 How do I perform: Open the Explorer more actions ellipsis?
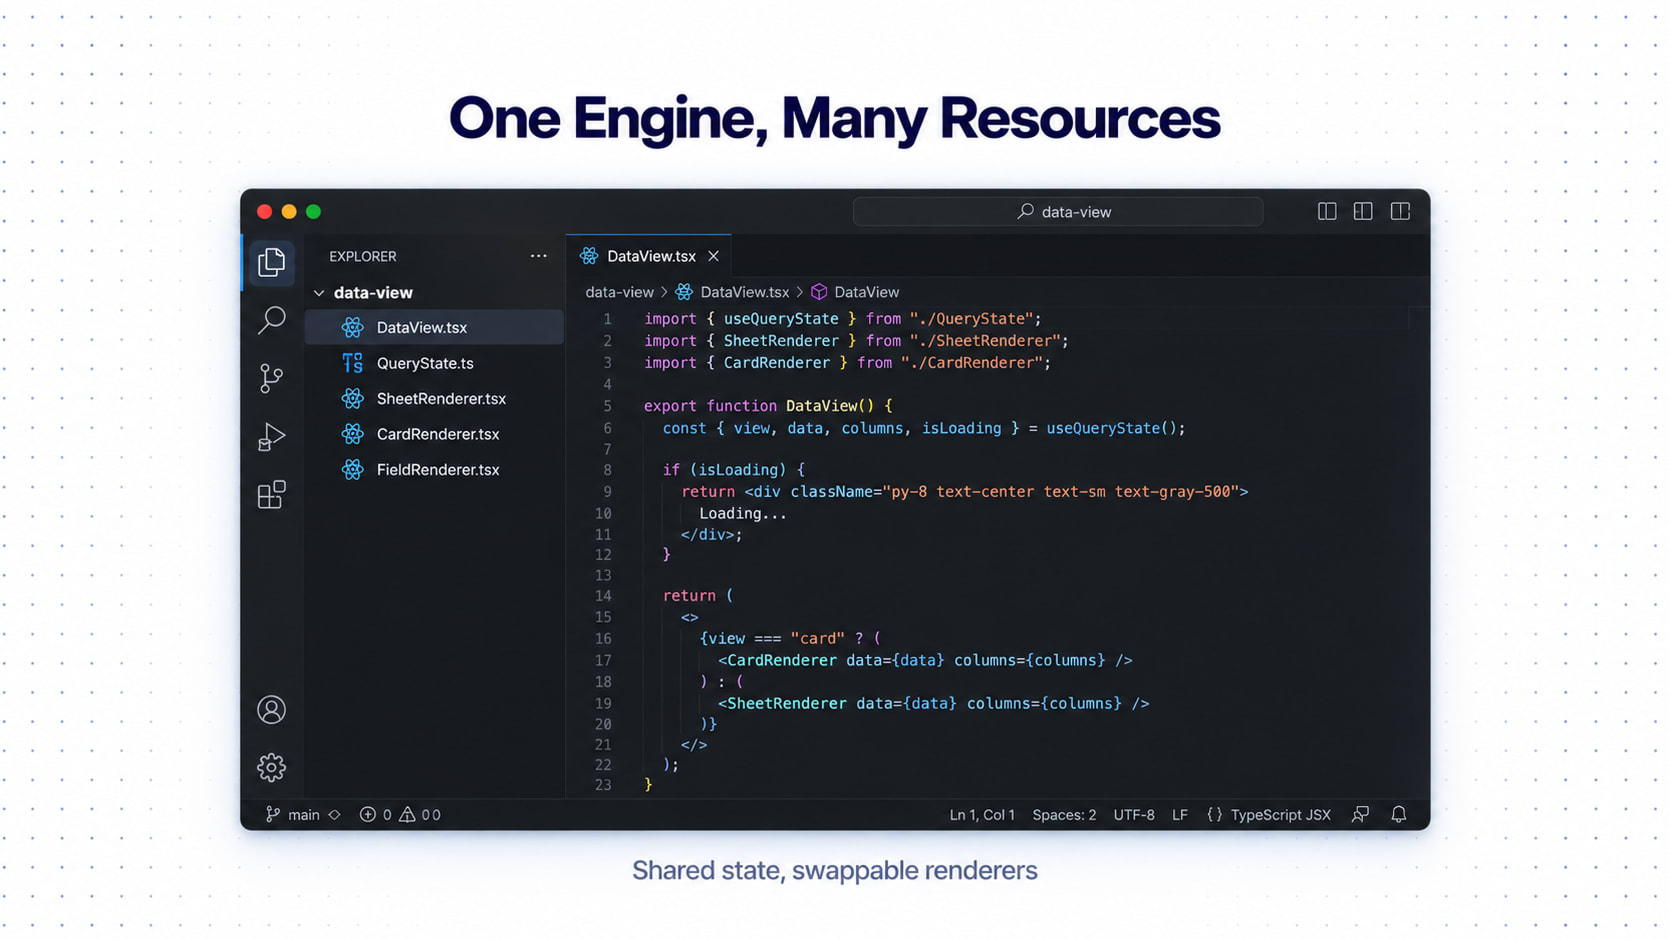[x=538, y=256]
